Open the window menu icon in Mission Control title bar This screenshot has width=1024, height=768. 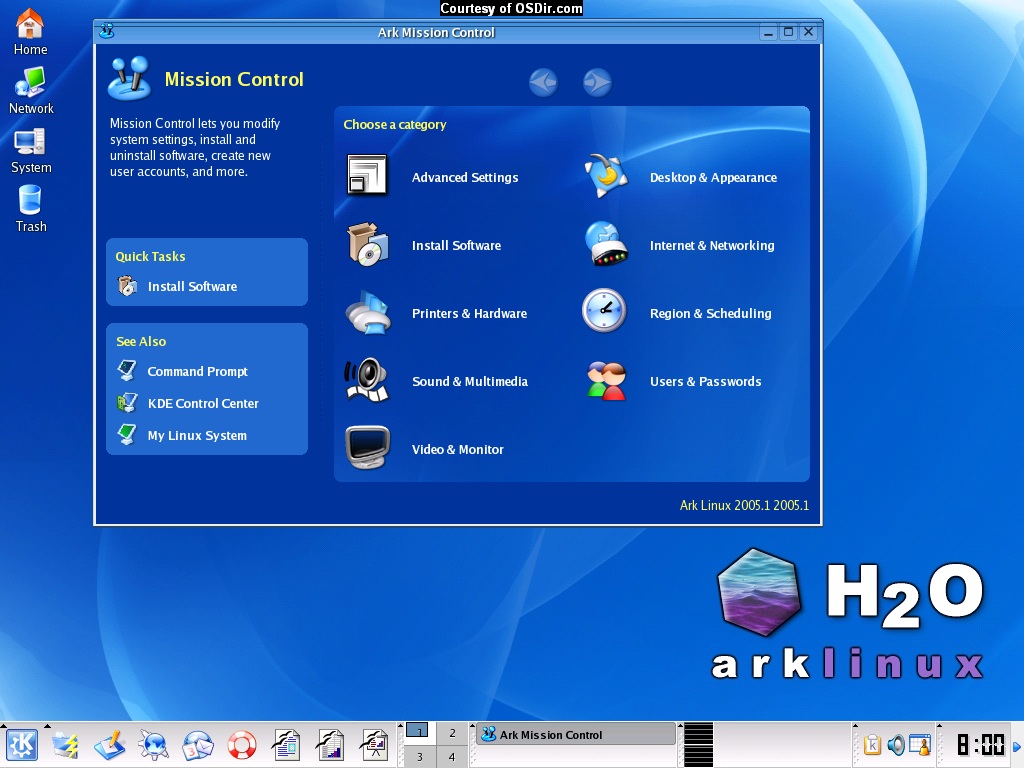(106, 31)
